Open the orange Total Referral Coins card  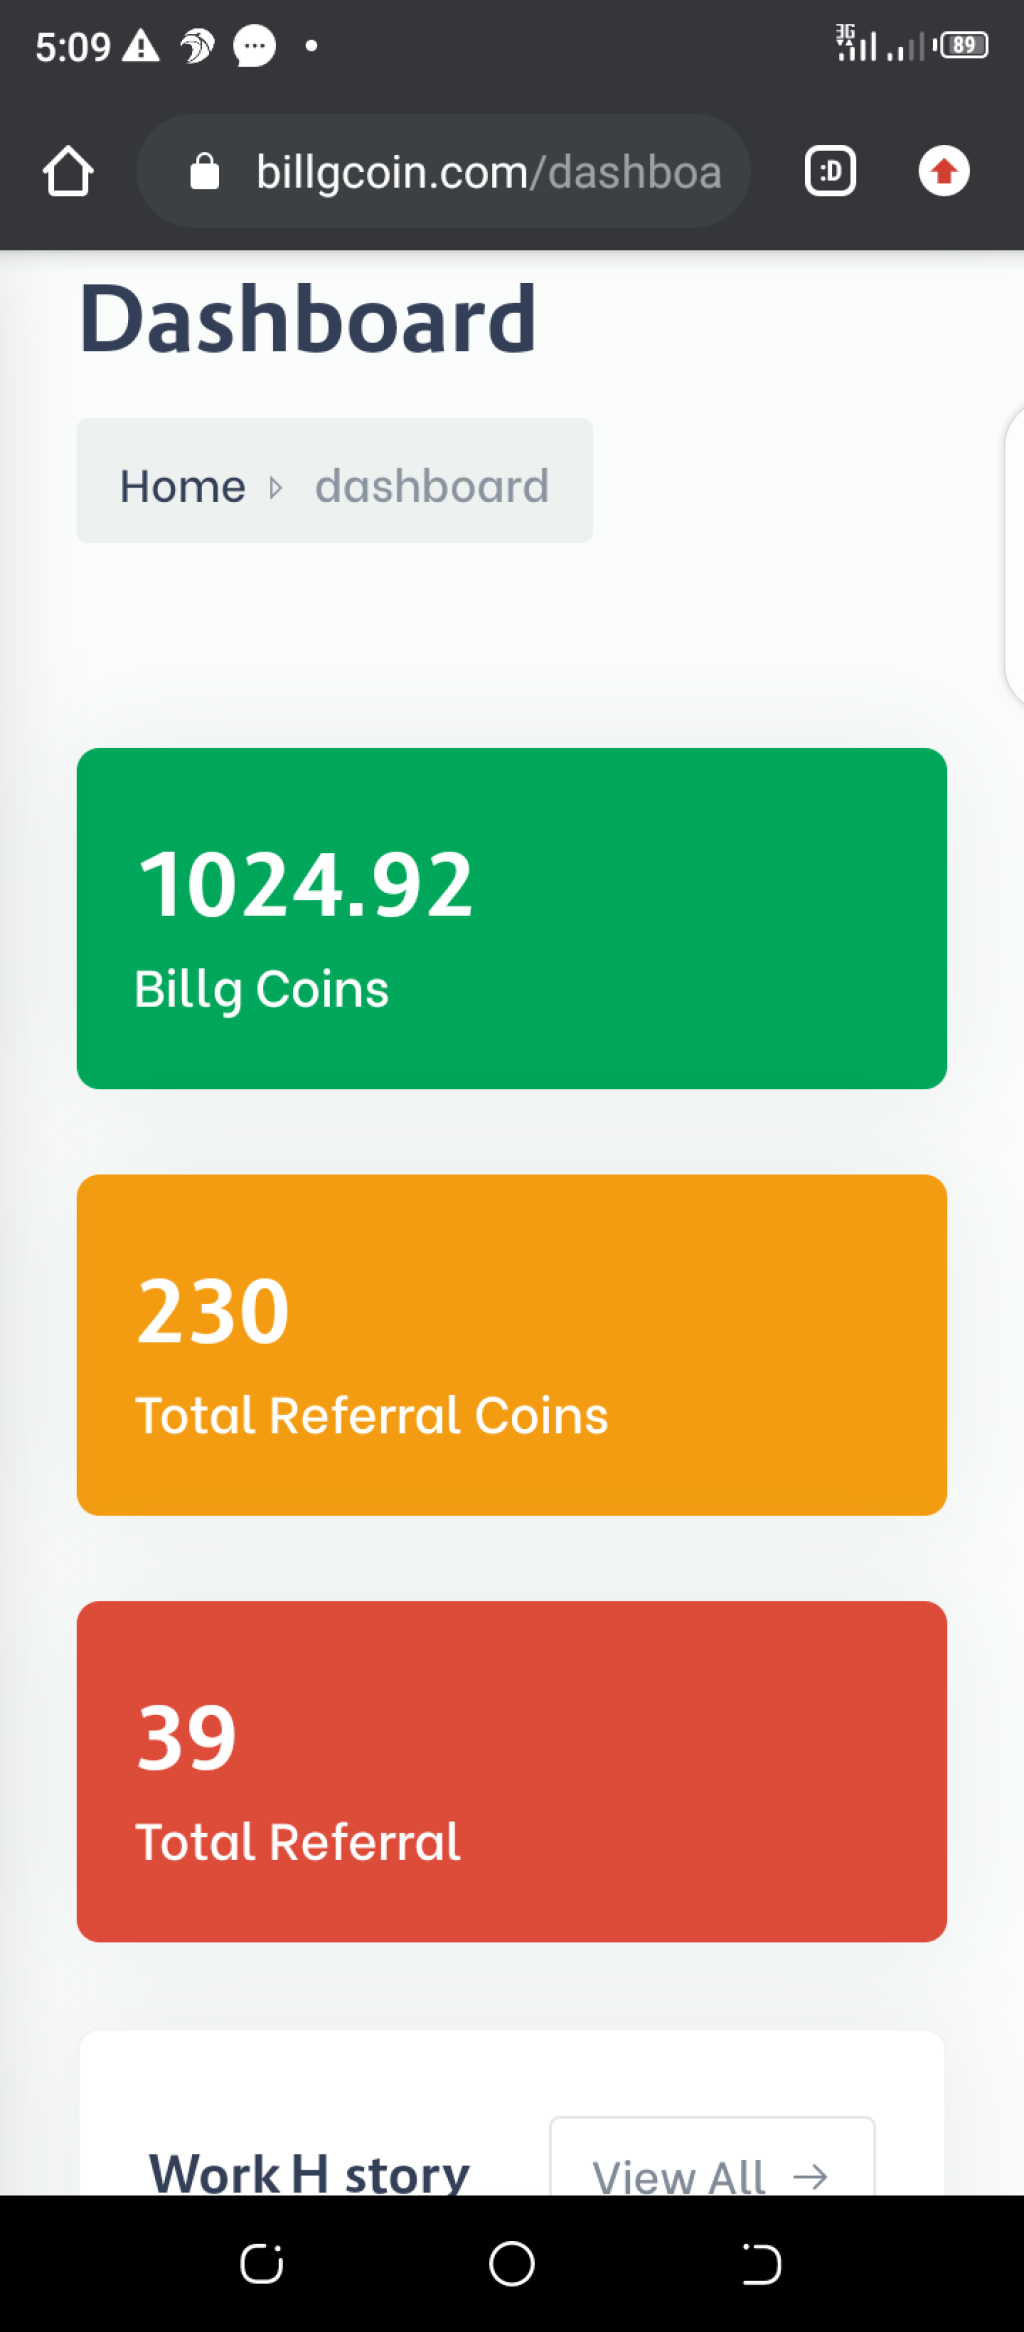[x=512, y=1345]
